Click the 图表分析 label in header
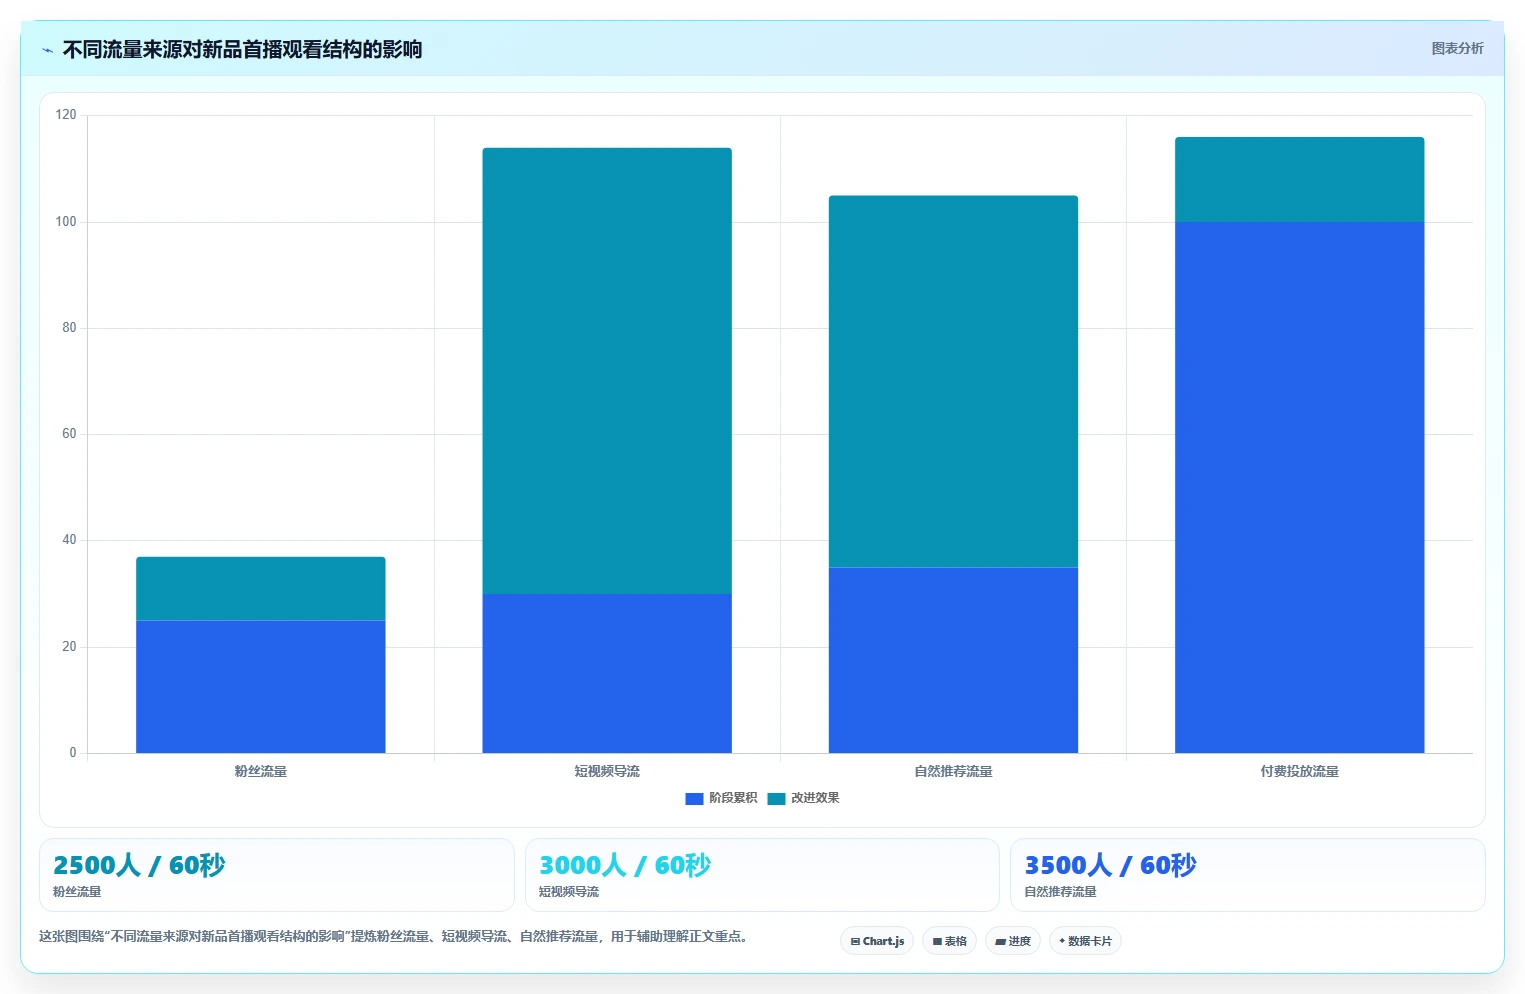Viewport: 1525px width, 994px height. (x=1457, y=48)
